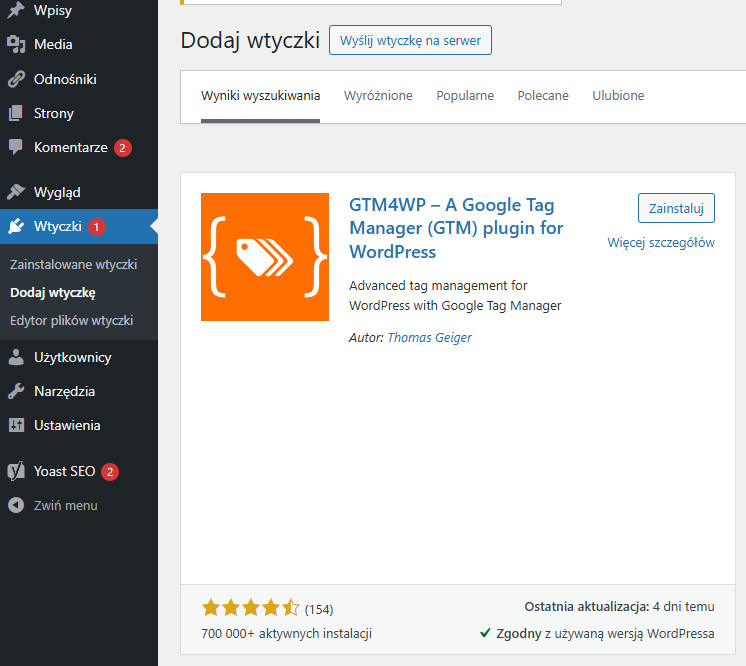Click the 'Dodaj wtyczki' page heading
746x666 pixels.
tap(250, 40)
